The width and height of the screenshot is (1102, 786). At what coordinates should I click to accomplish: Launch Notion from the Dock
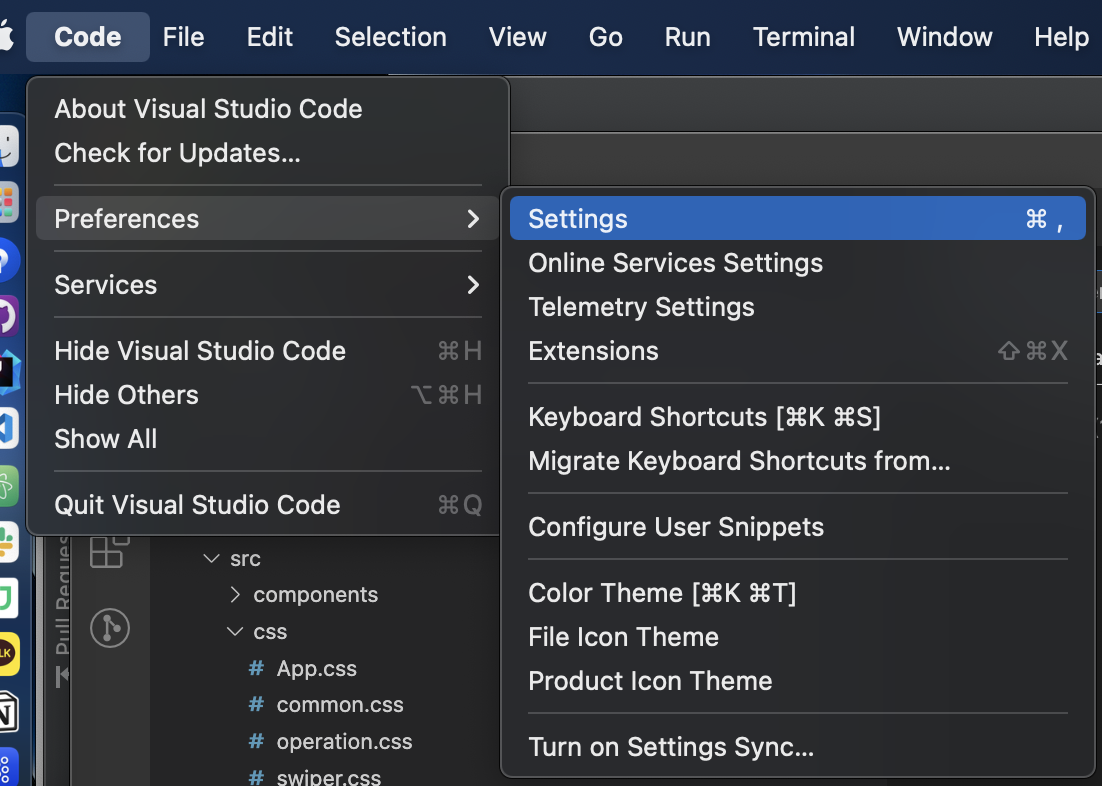tap(7, 708)
